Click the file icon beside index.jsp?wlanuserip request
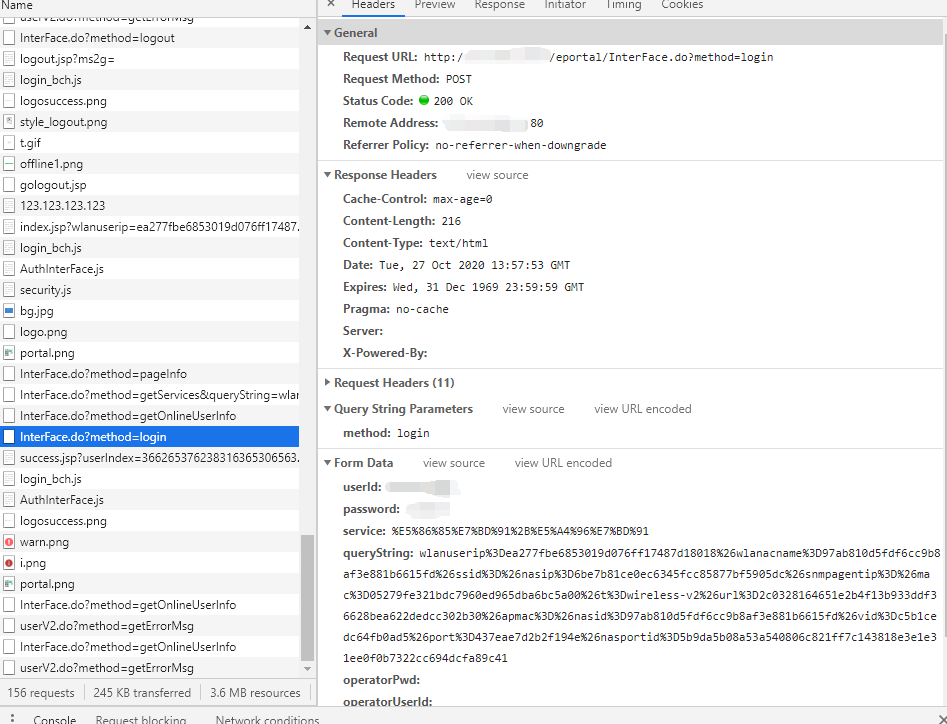 pos(8,227)
